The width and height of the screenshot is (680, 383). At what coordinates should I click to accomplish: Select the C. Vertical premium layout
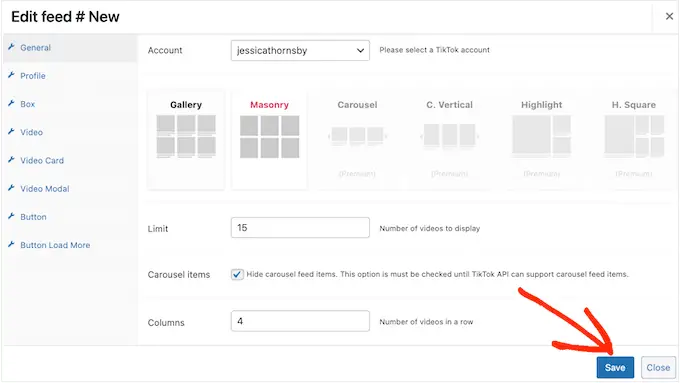[x=449, y=140]
